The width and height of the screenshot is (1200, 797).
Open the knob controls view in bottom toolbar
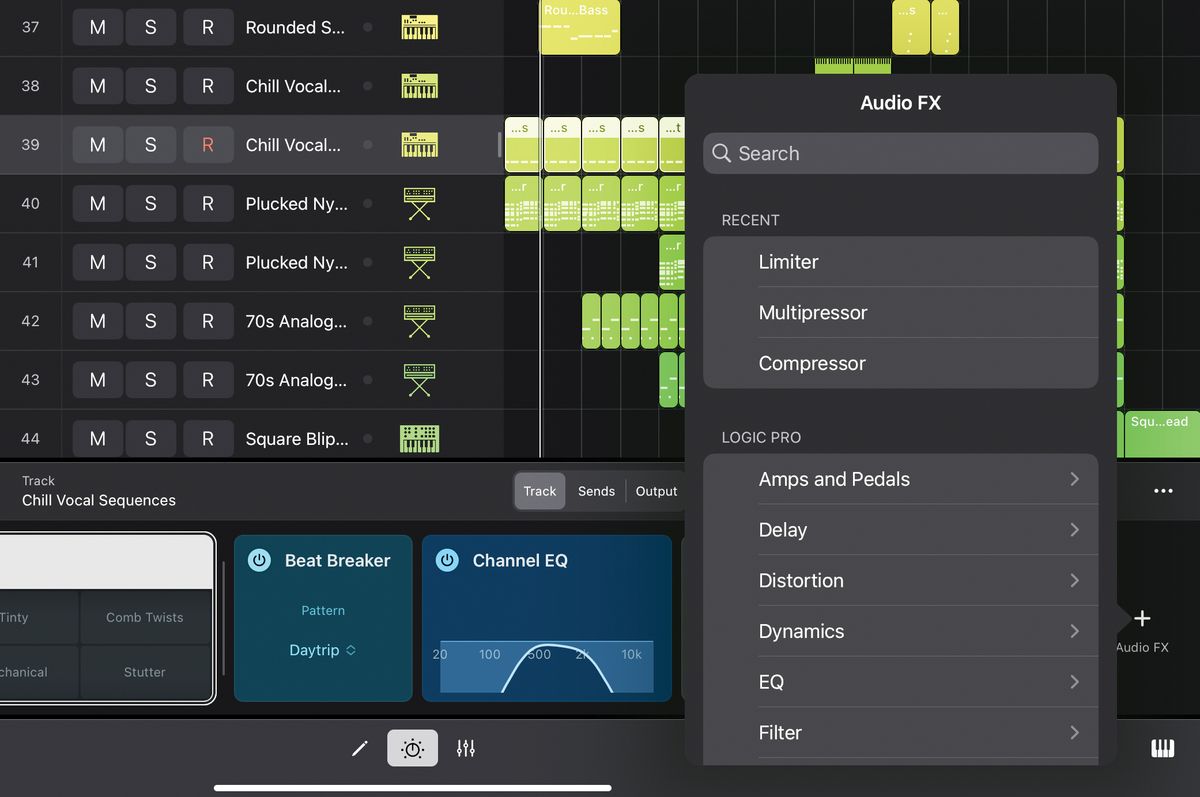coord(412,747)
